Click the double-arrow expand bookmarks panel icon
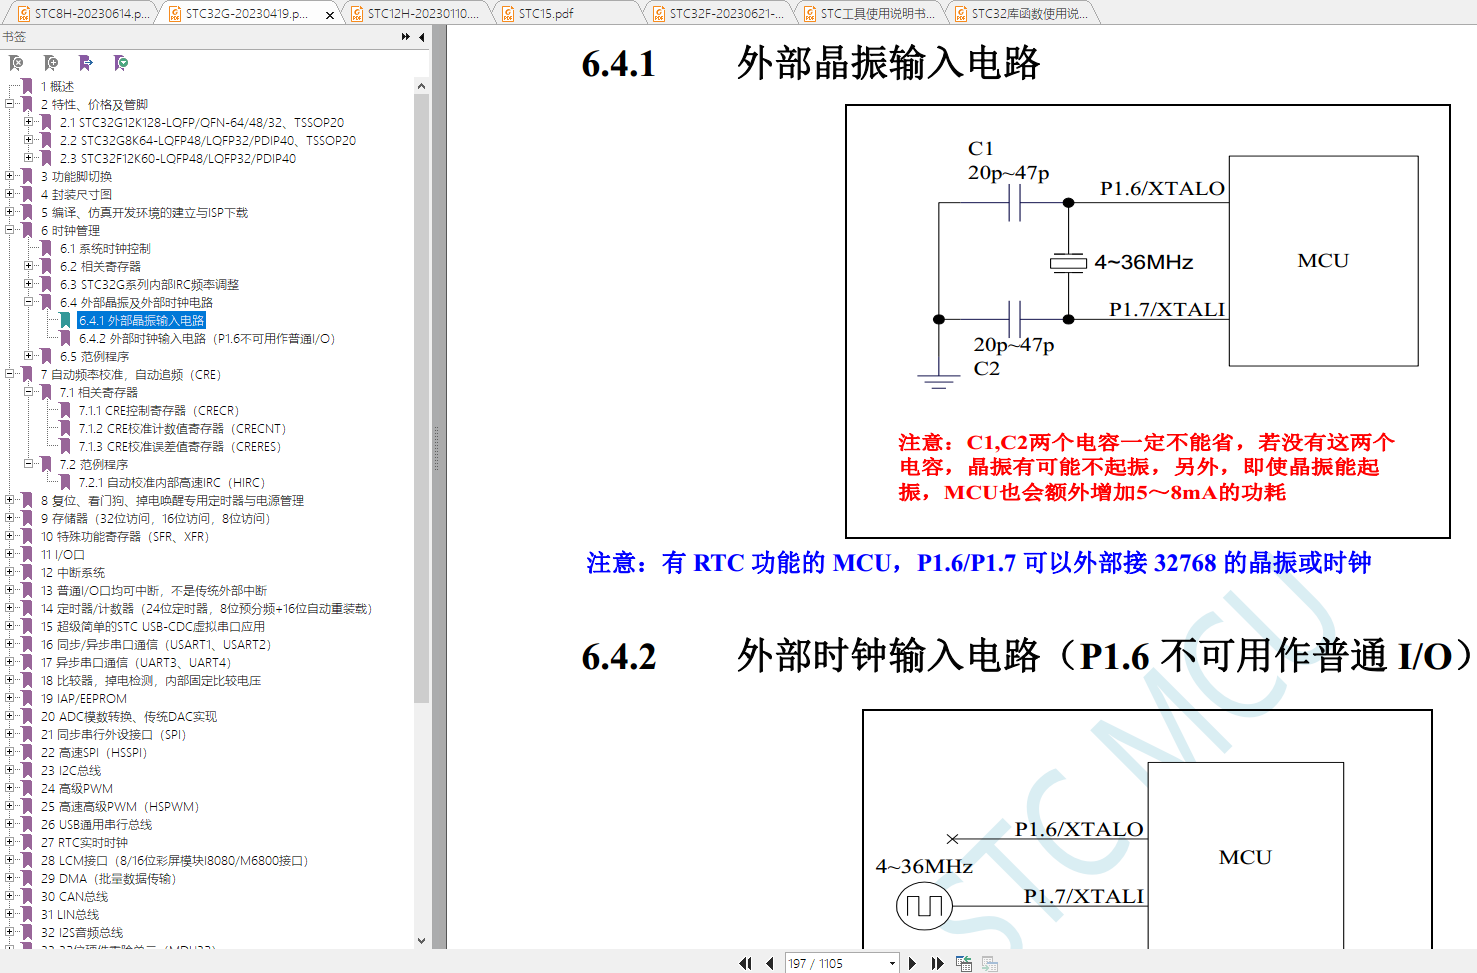The height and width of the screenshot is (973, 1477). click(405, 37)
